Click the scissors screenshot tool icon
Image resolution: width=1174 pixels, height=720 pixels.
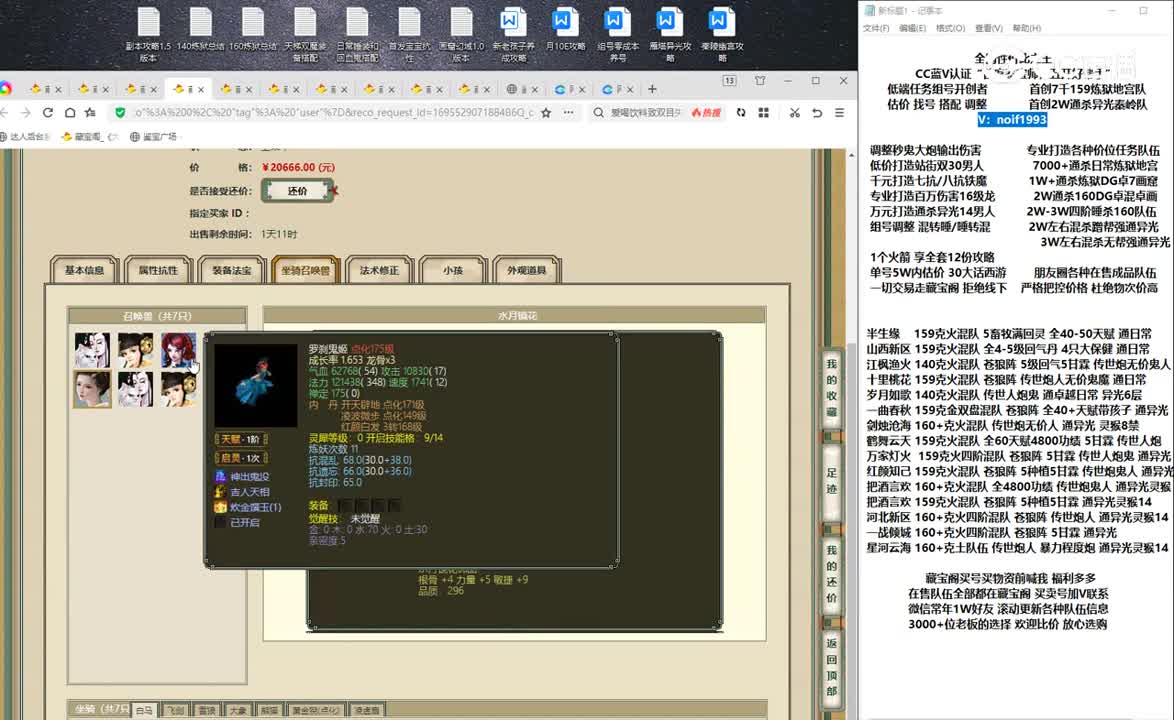point(794,112)
